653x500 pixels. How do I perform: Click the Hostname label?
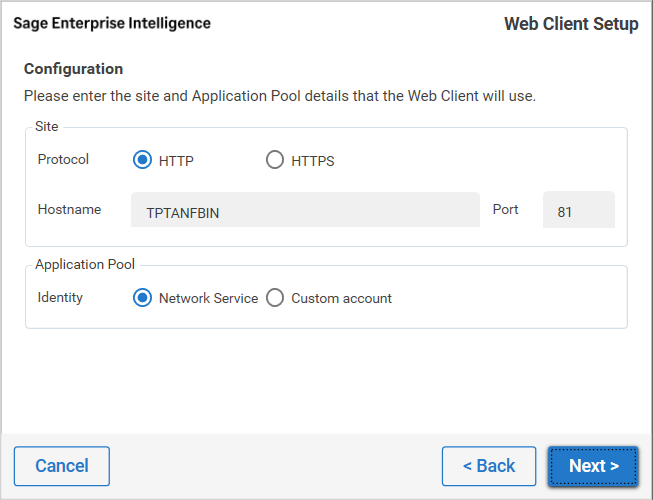point(69,210)
